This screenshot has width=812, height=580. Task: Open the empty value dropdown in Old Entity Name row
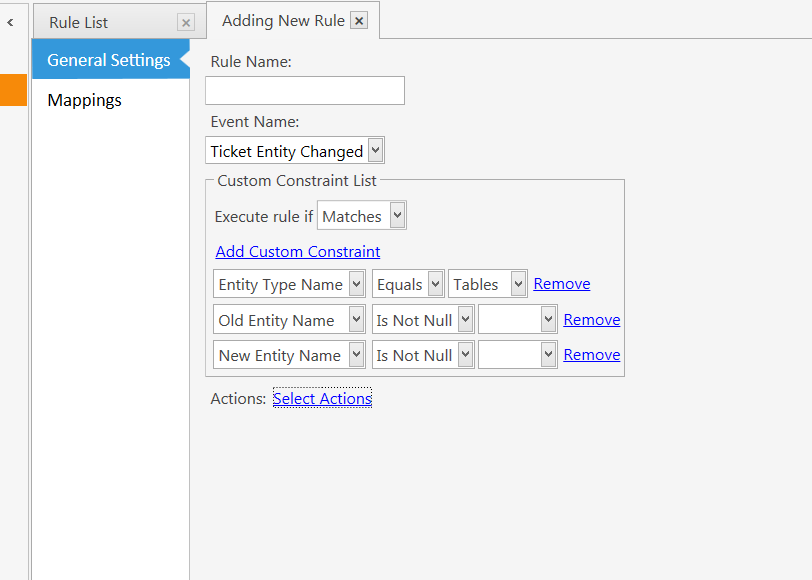pos(518,320)
